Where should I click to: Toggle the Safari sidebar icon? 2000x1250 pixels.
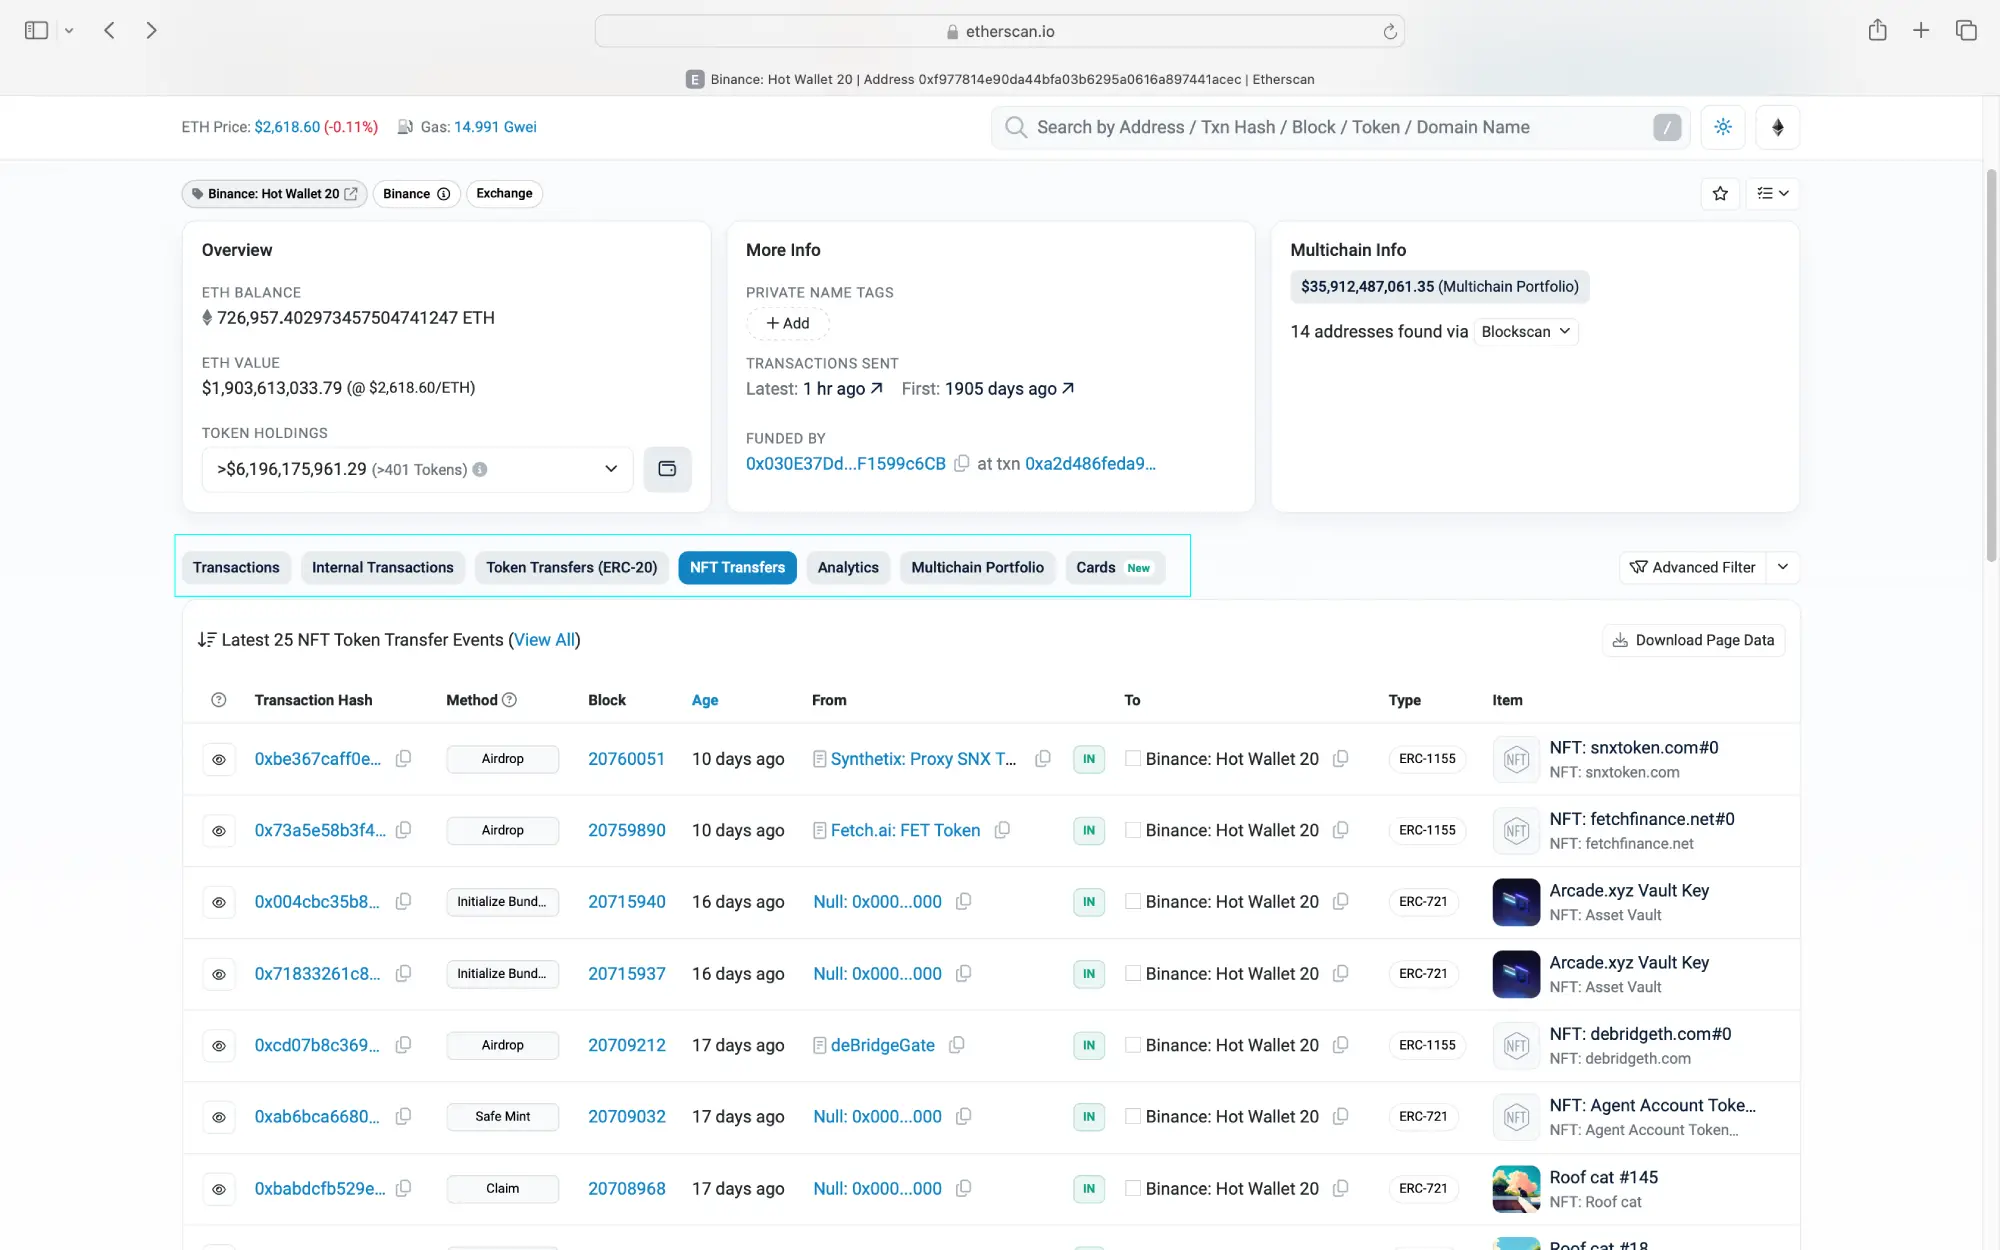click(36, 30)
